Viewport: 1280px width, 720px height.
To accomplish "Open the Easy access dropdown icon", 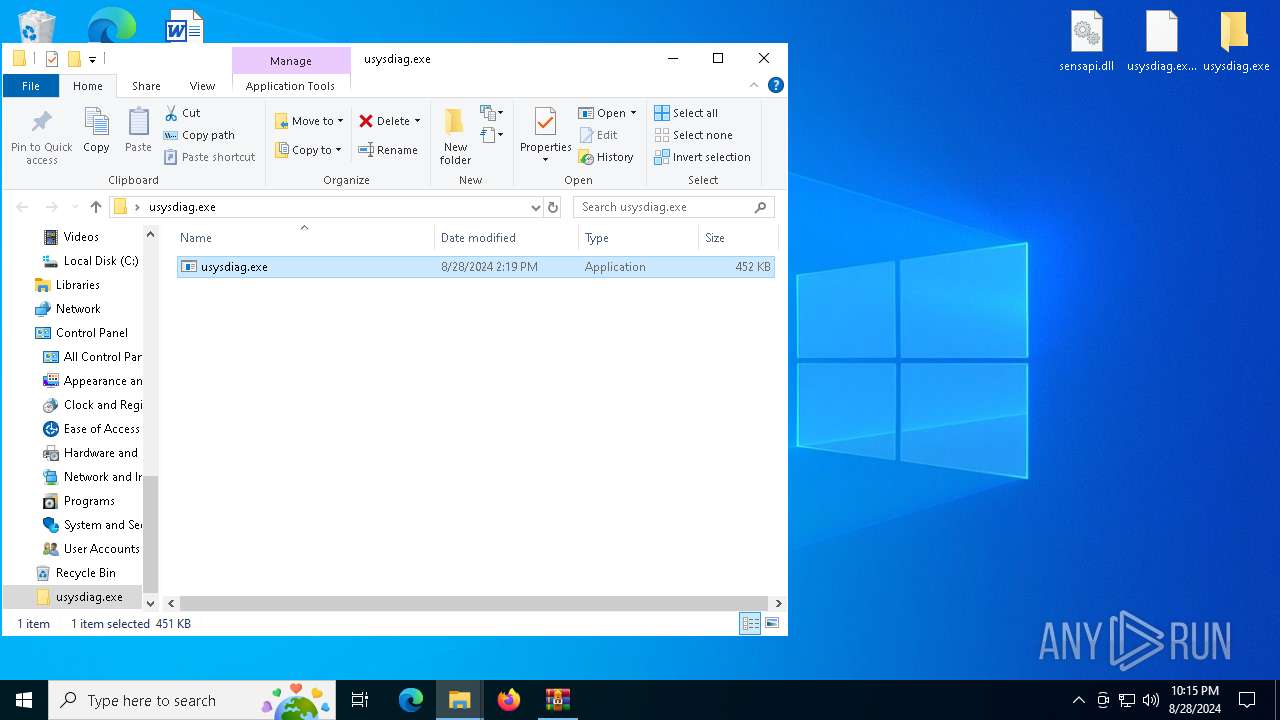I will pos(491,135).
